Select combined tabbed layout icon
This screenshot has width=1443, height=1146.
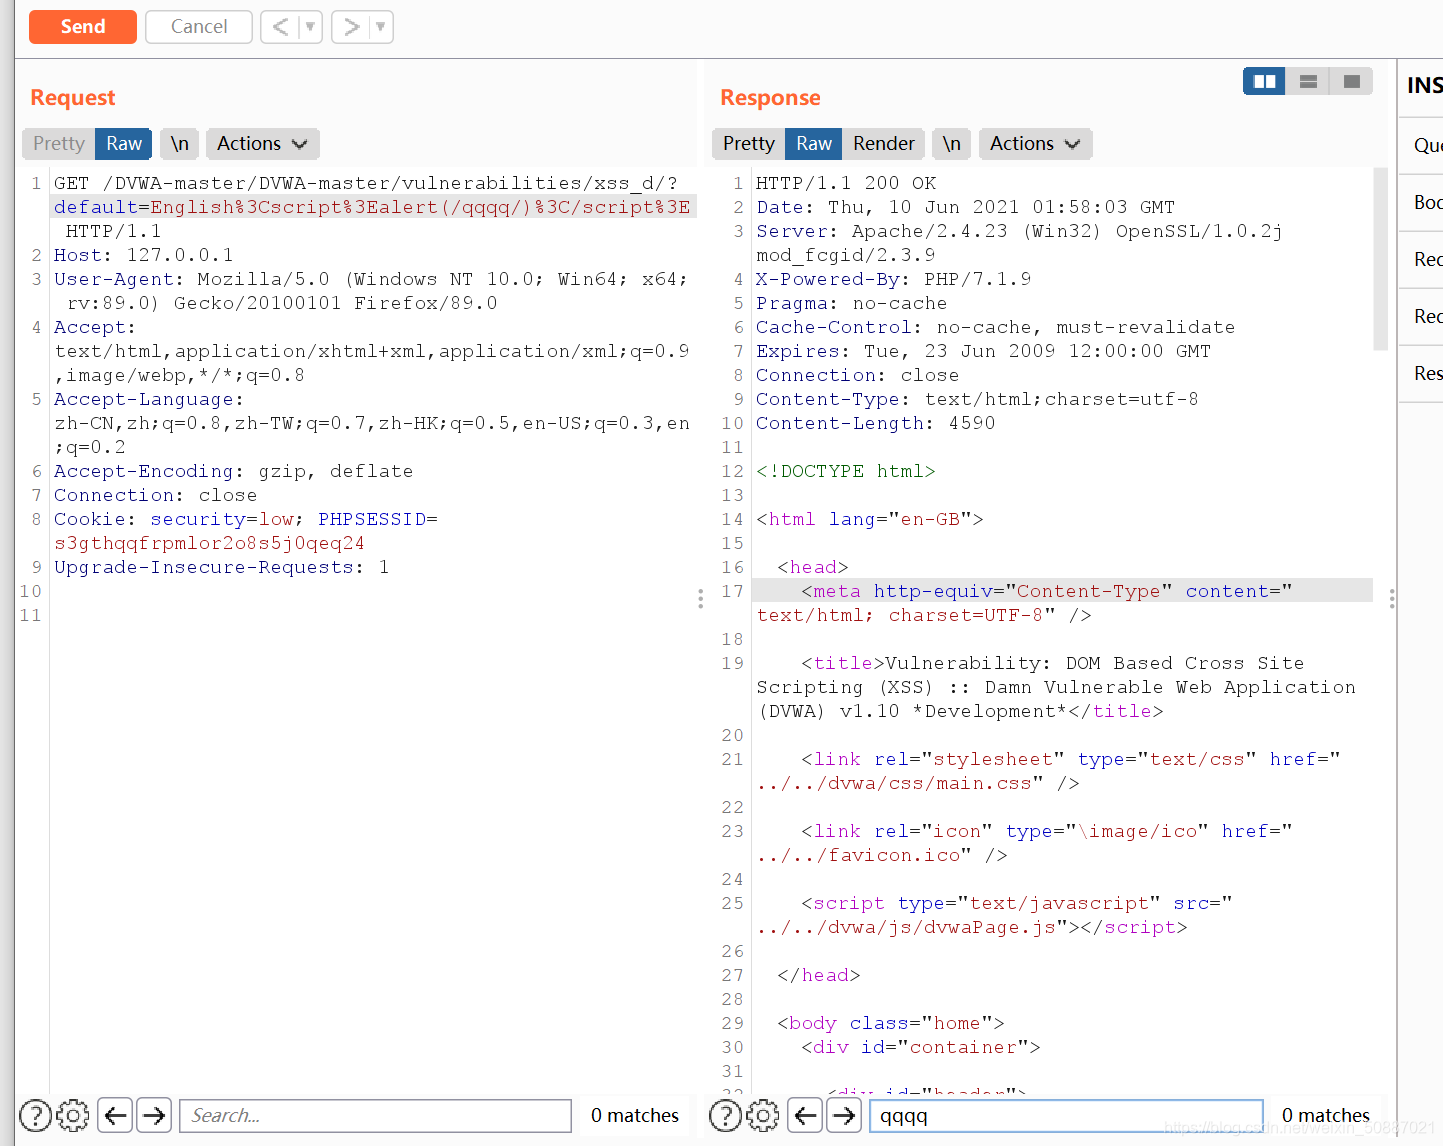pyautogui.click(x=1351, y=81)
